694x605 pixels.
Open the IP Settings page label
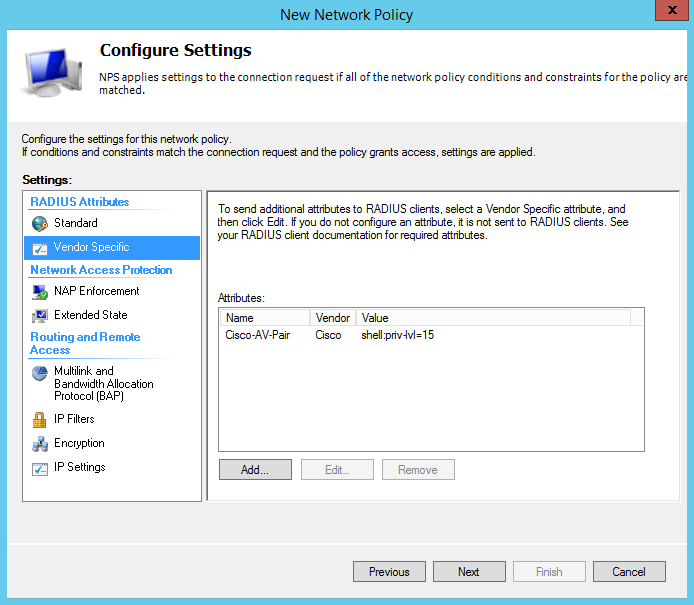pyautogui.click(x=80, y=467)
